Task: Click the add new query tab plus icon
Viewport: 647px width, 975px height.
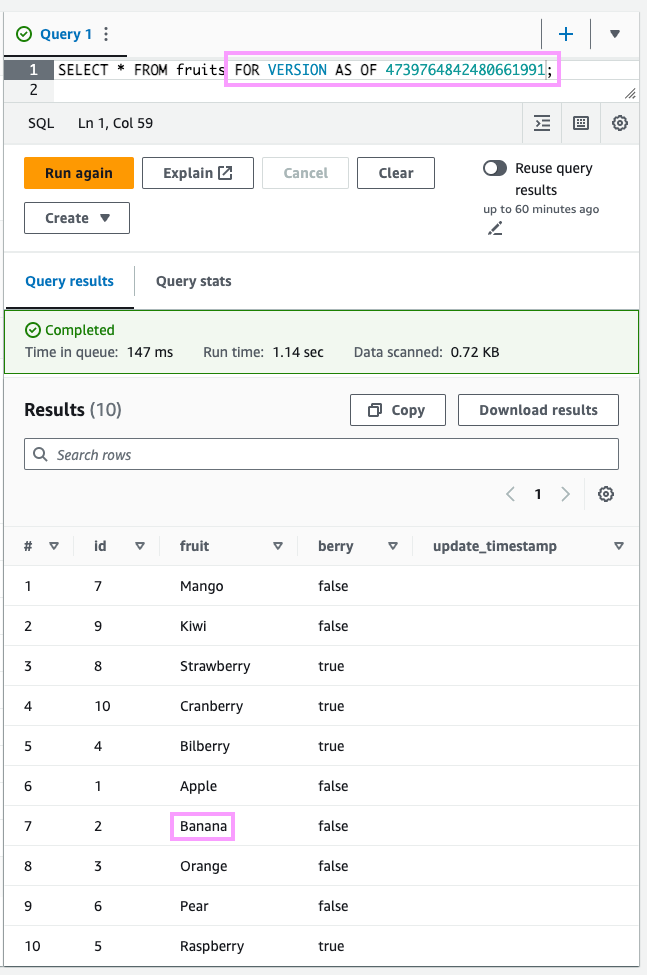Action: pyautogui.click(x=566, y=34)
